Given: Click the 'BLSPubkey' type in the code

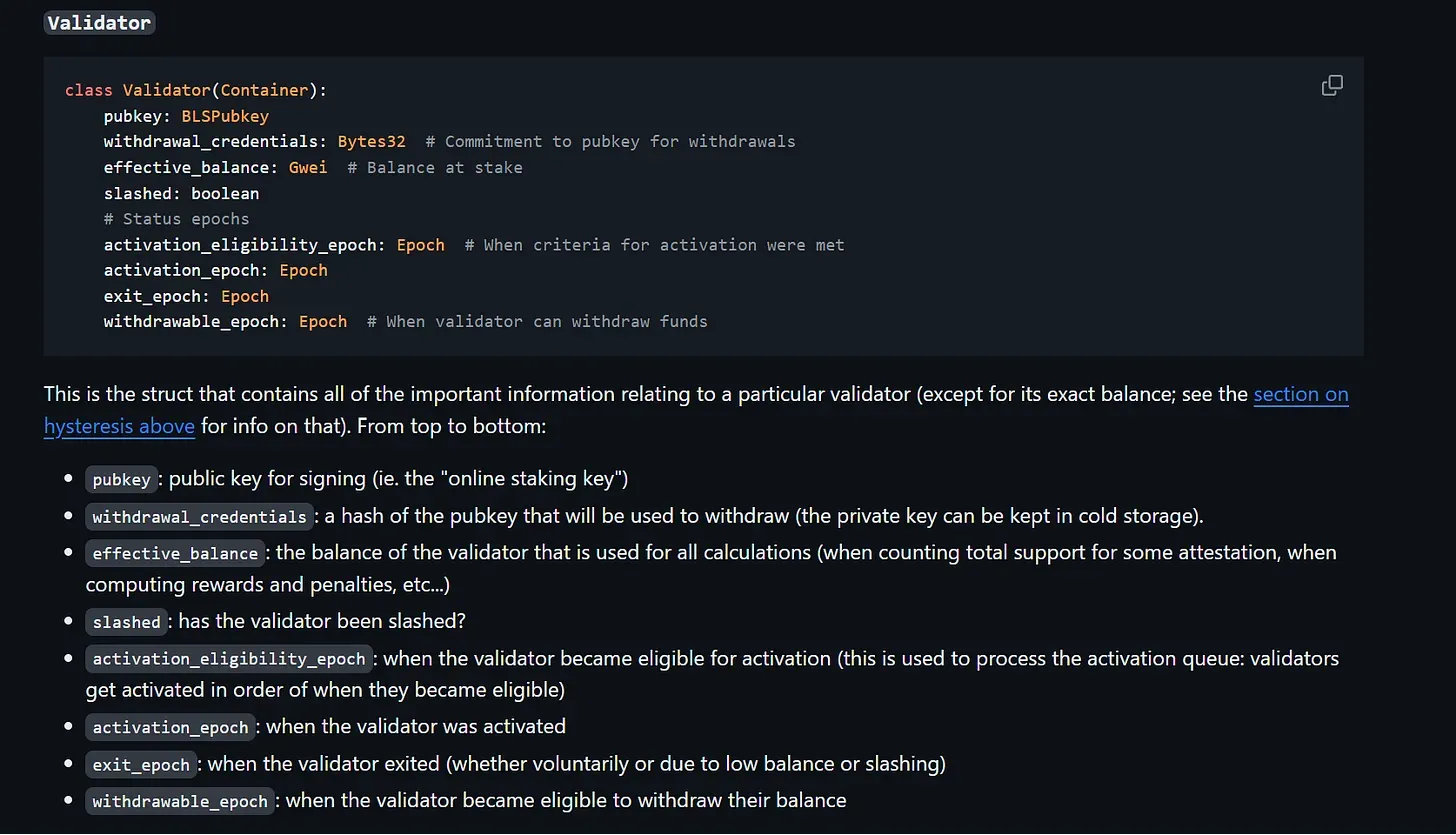Looking at the screenshot, I should coord(225,116).
